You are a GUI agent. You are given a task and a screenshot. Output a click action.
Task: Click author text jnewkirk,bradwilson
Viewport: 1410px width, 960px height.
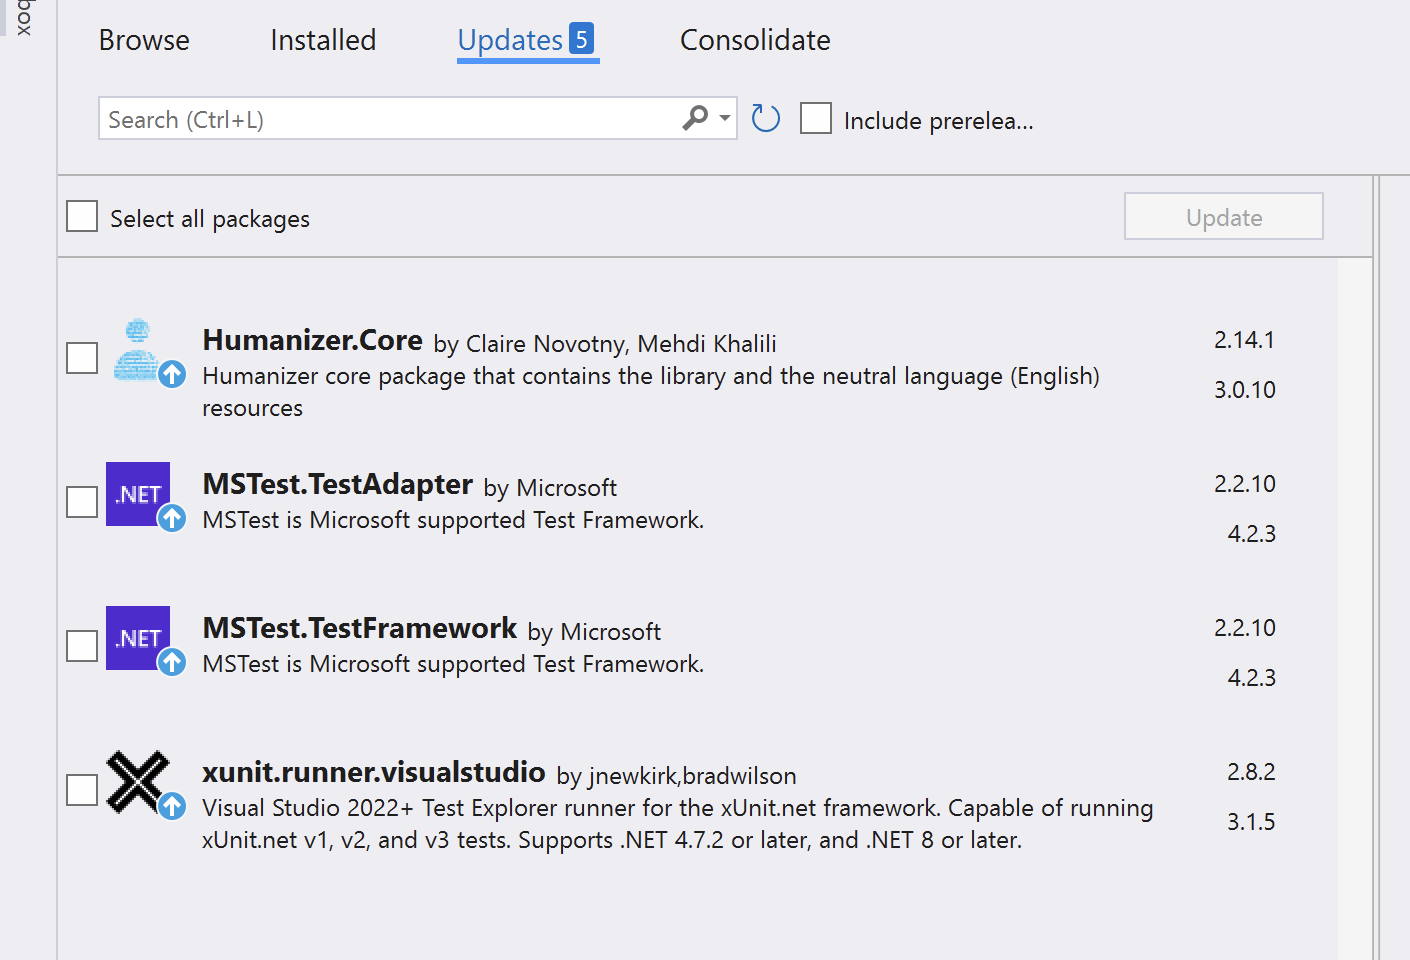[693, 776]
